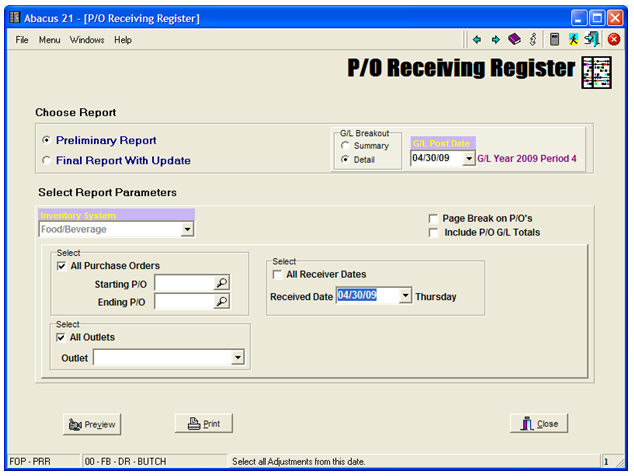Click the red X toolbar icon
The image size is (634, 476).
[x=614, y=40]
